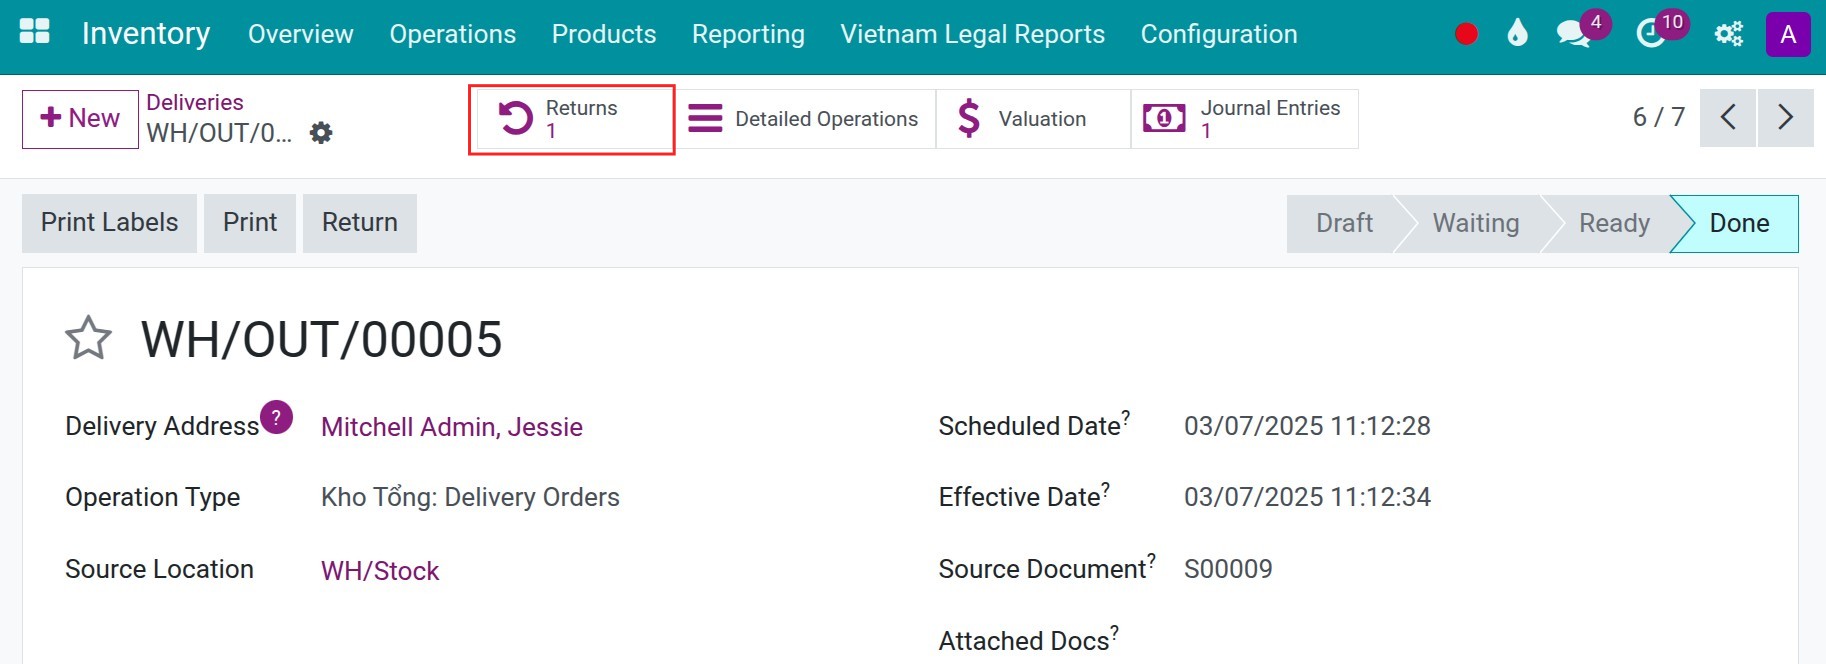Click the Print button
Screen dimensions: 1826x664
(x=250, y=223)
